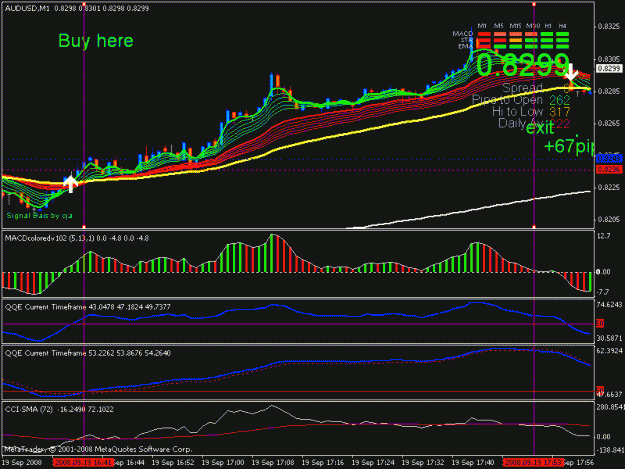Click the 74.6243 QQE scale value

609,305
